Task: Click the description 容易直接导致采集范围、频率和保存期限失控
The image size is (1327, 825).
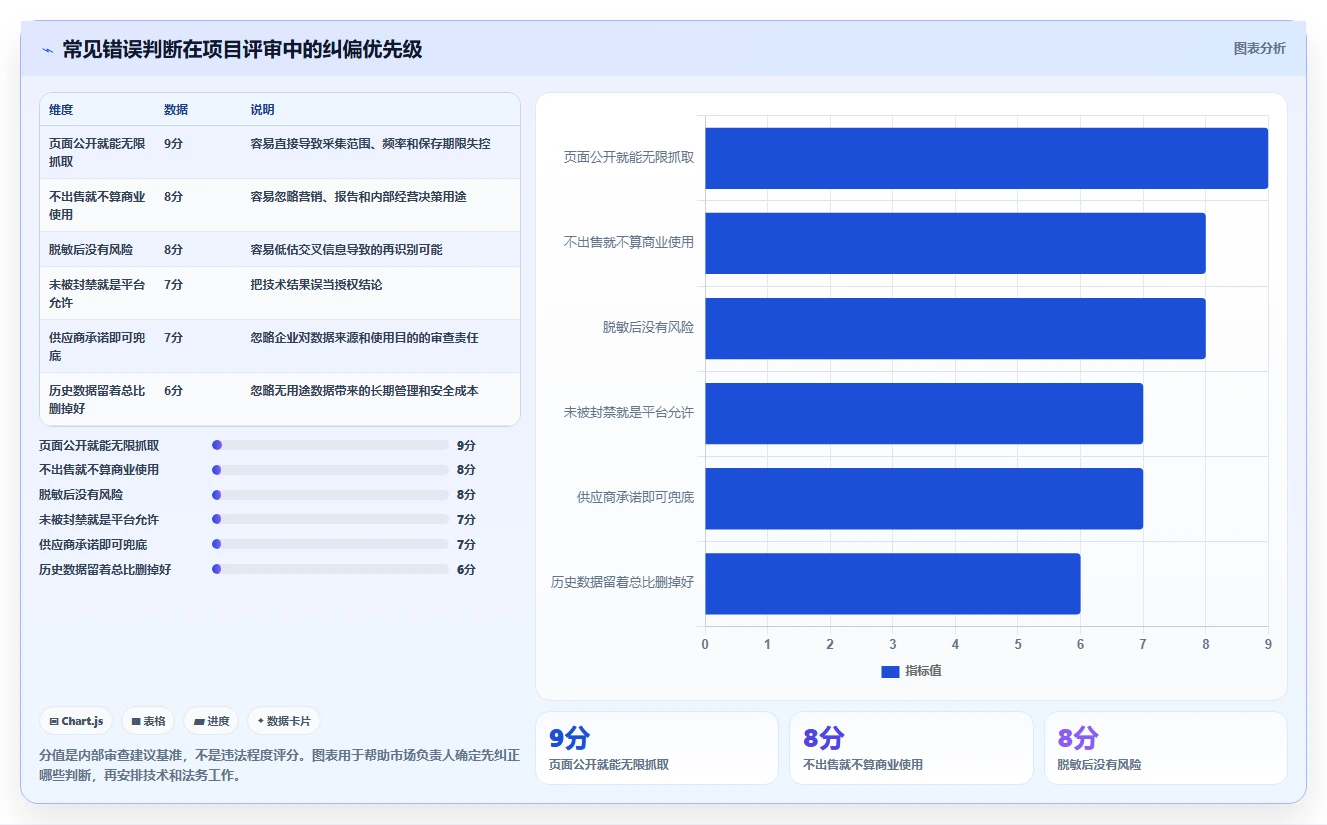Action: (x=370, y=144)
